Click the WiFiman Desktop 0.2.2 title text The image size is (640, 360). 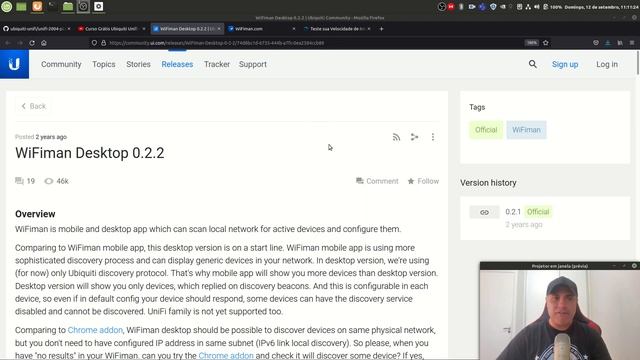point(89,153)
